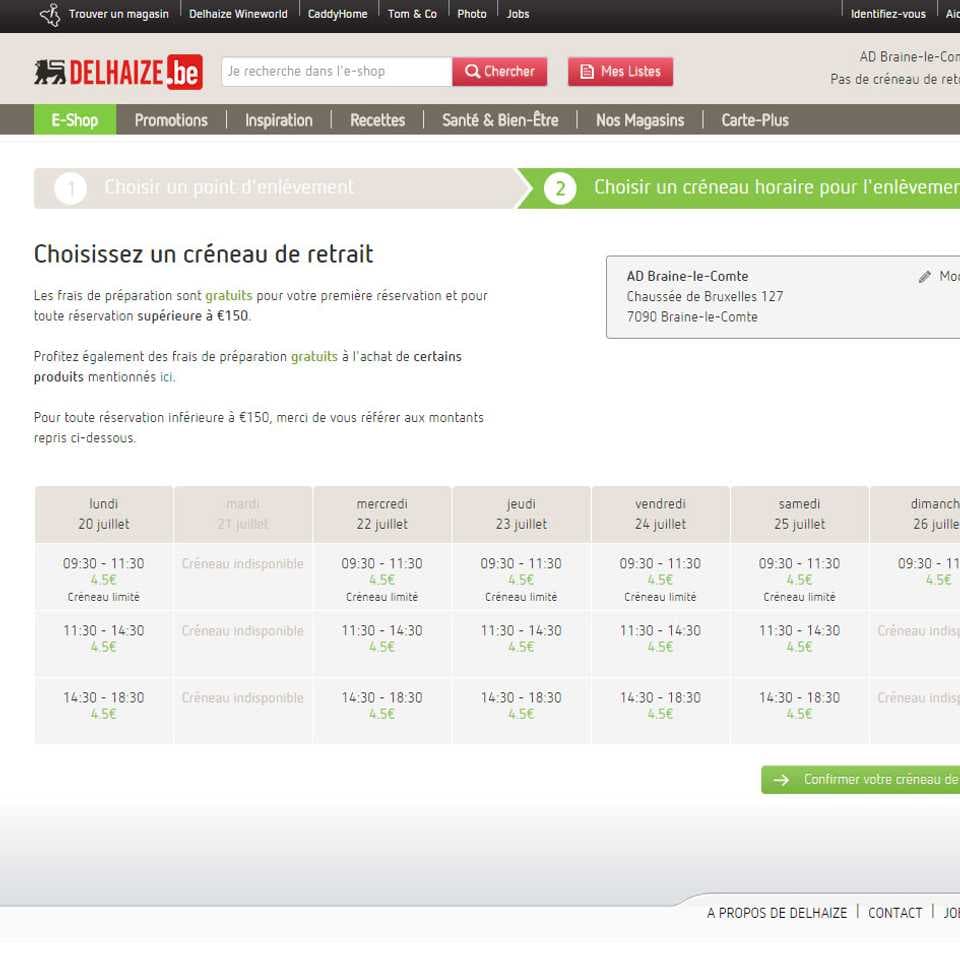Choose jeudi 23 juillet 11:30 - 14:30 slot

pos(521,643)
